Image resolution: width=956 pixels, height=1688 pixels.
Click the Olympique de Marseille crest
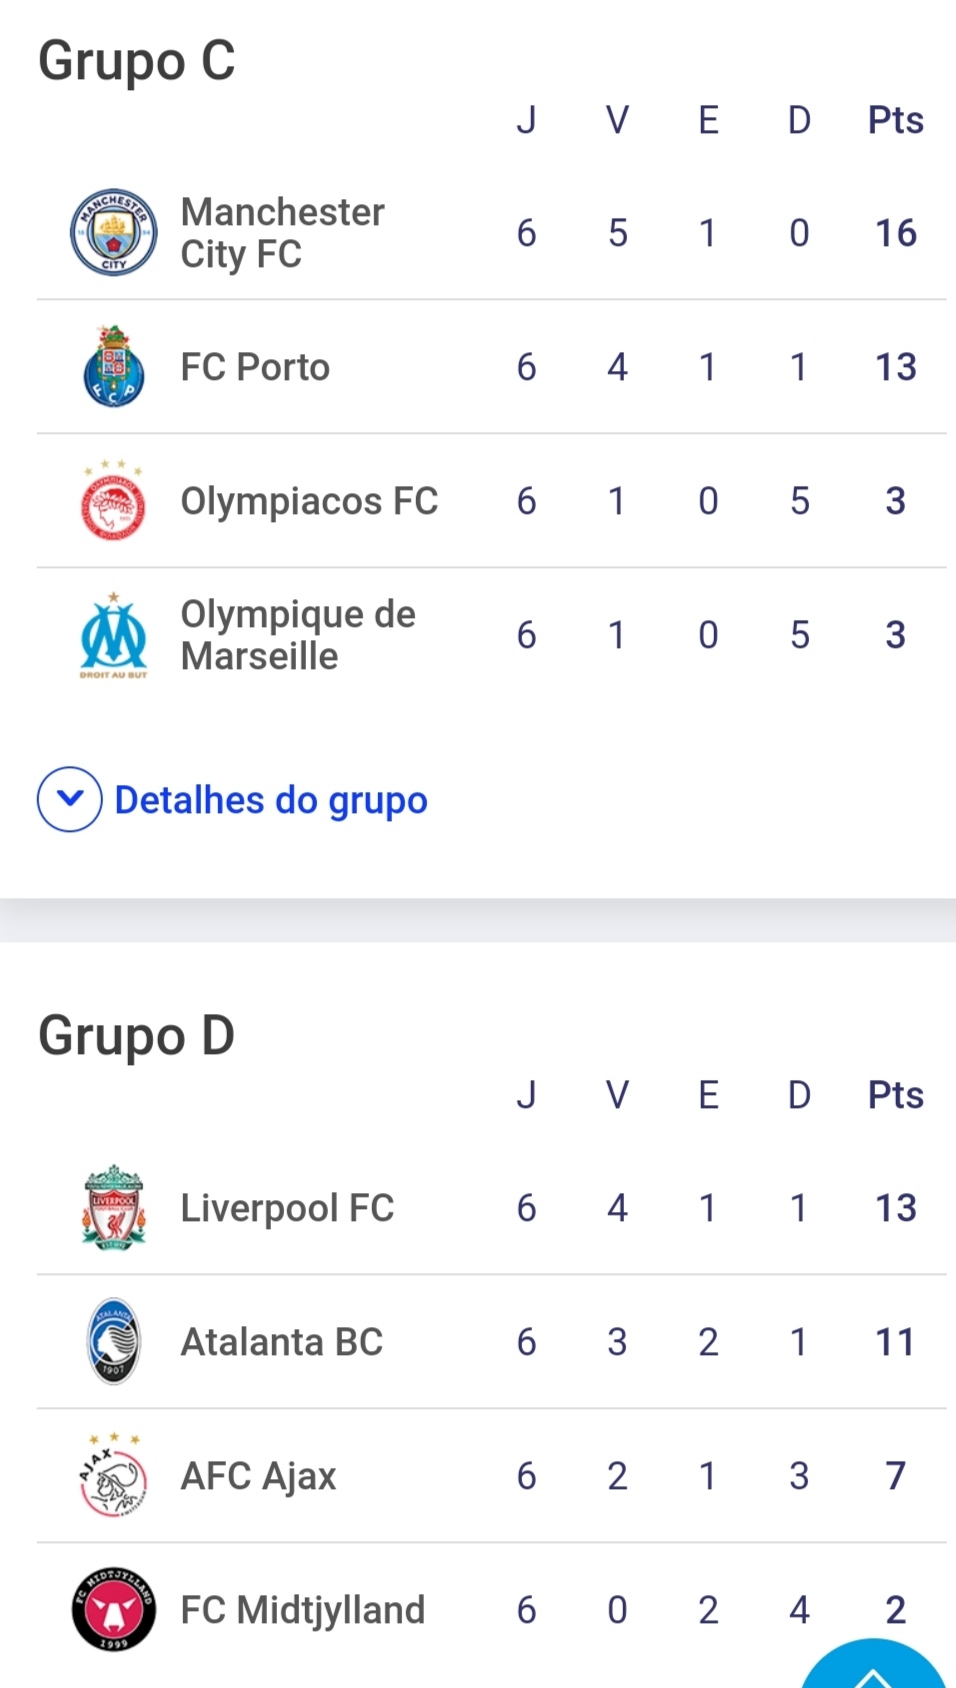[x=114, y=635]
